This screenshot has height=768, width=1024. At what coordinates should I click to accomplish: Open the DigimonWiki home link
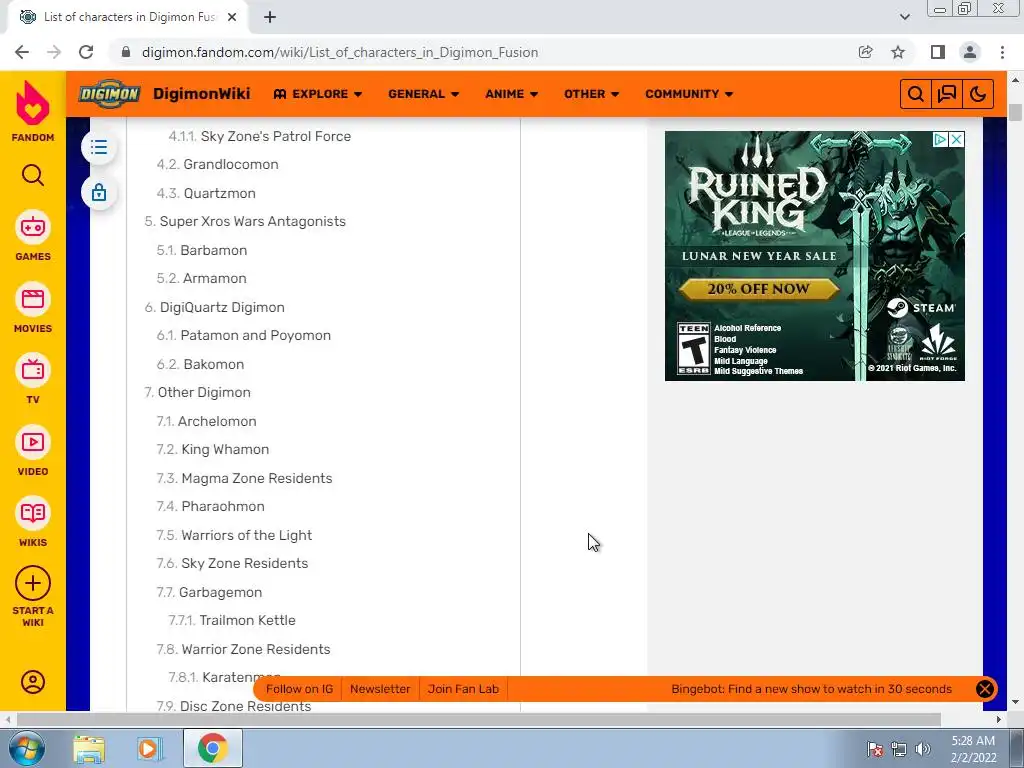pos(201,94)
